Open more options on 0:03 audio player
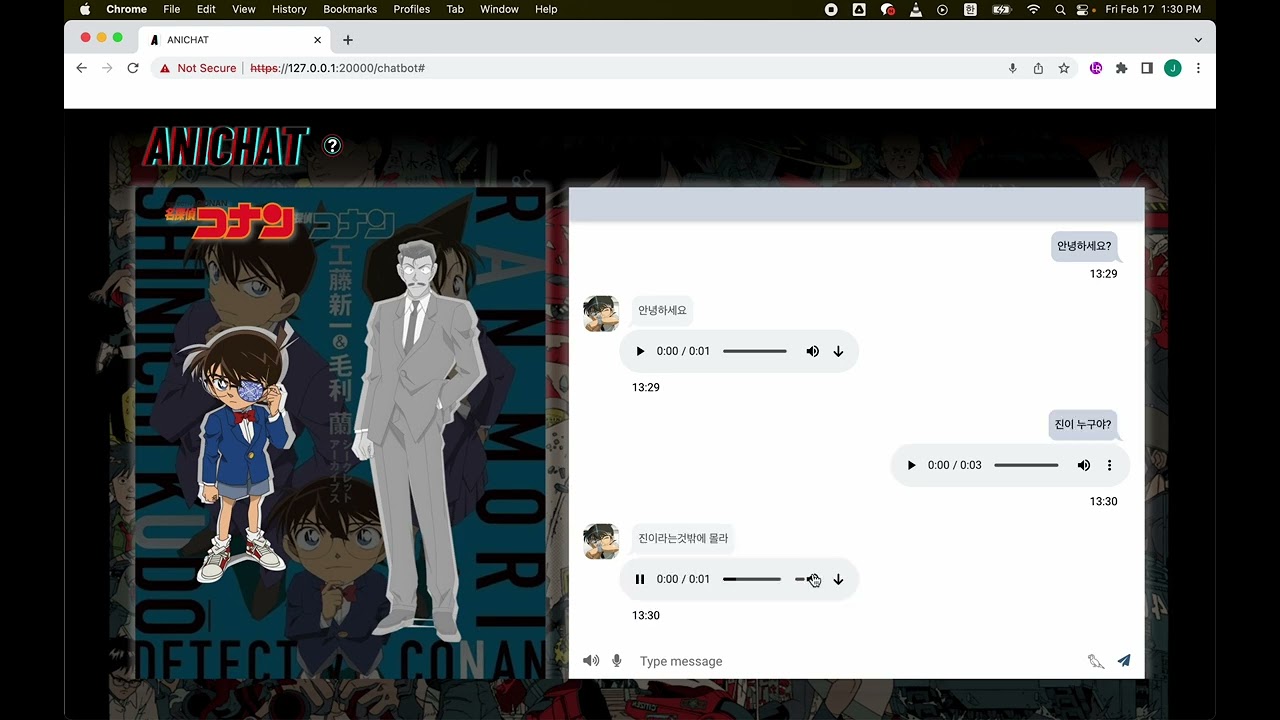The height and width of the screenshot is (720, 1280). tap(1109, 465)
